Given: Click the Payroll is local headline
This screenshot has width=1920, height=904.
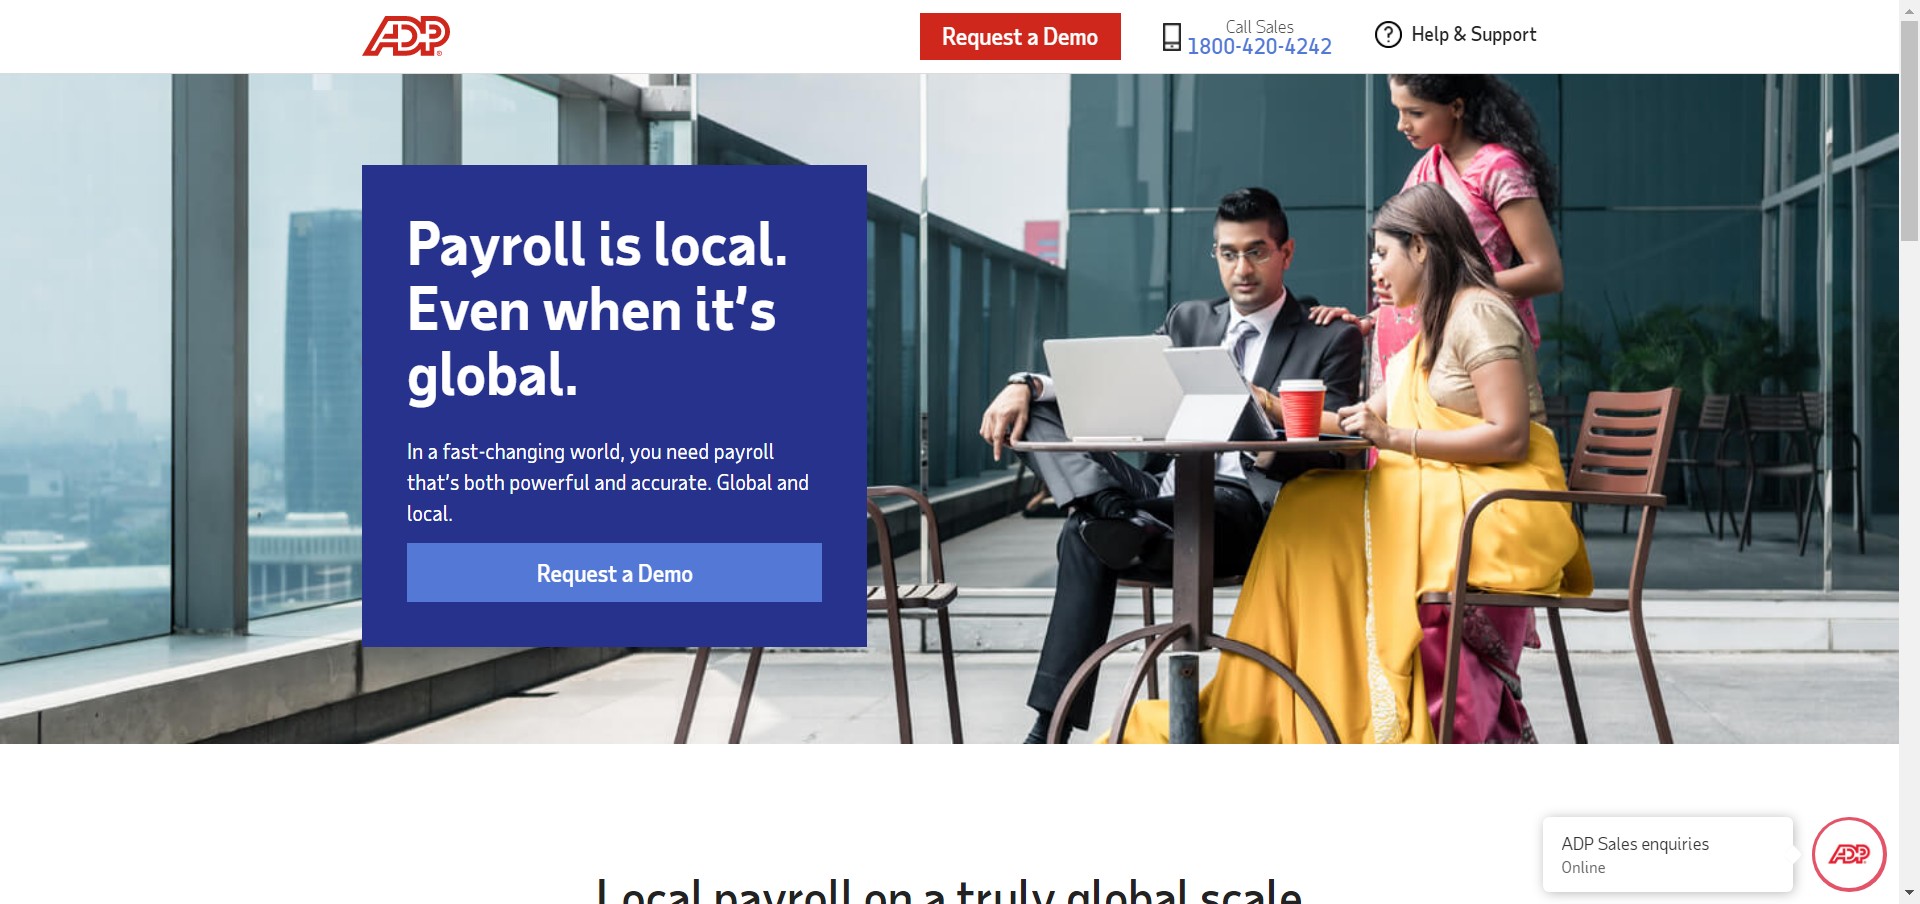Looking at the screenshot, I should tap(597, 310).
